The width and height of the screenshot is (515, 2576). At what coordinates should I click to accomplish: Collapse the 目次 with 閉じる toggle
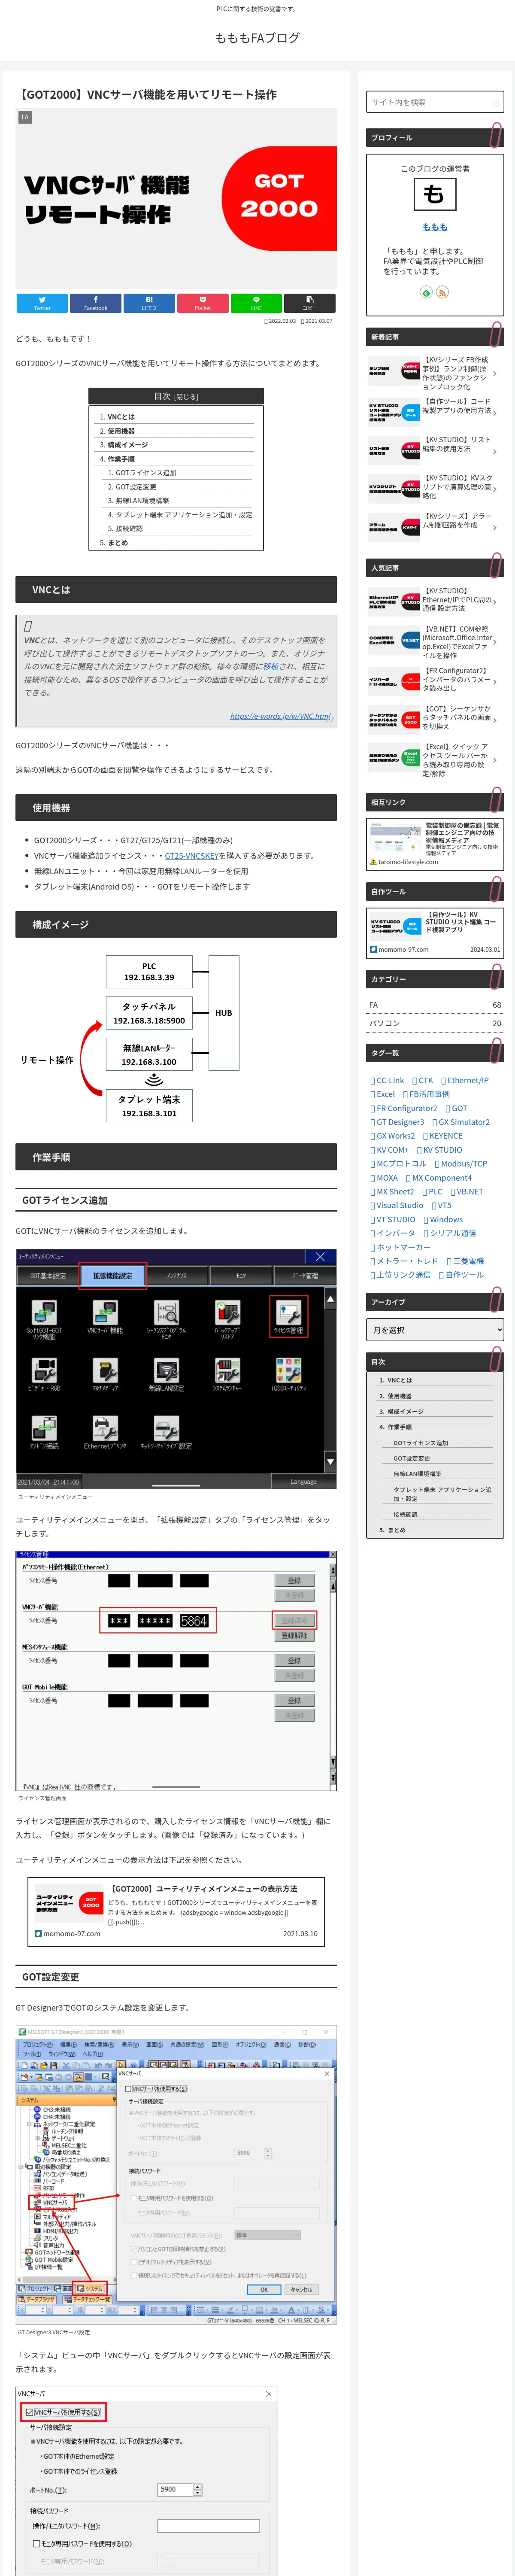pyautogui.click(x=186, y=397)
